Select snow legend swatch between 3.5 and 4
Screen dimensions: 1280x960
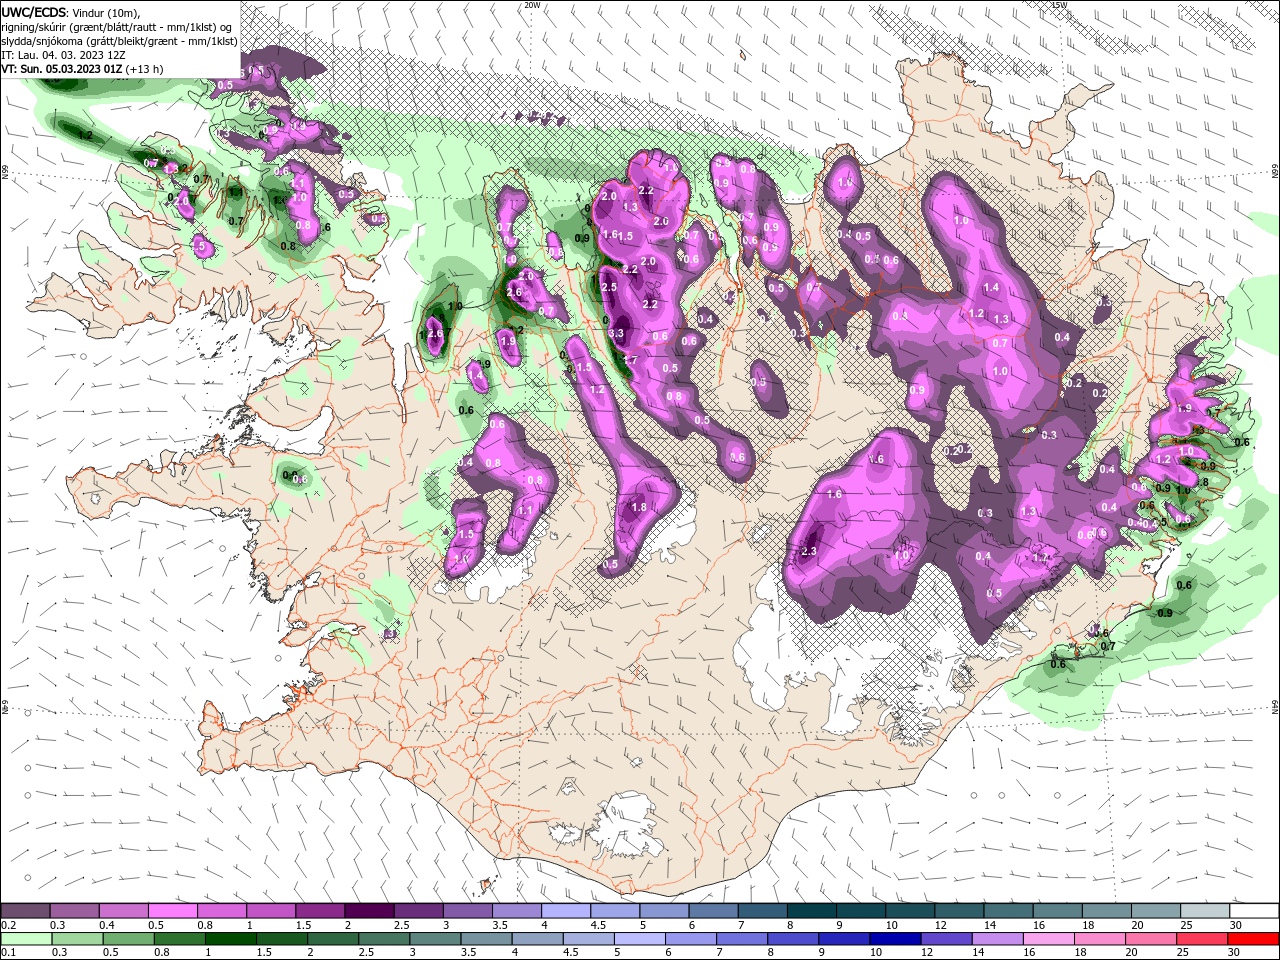517,911
